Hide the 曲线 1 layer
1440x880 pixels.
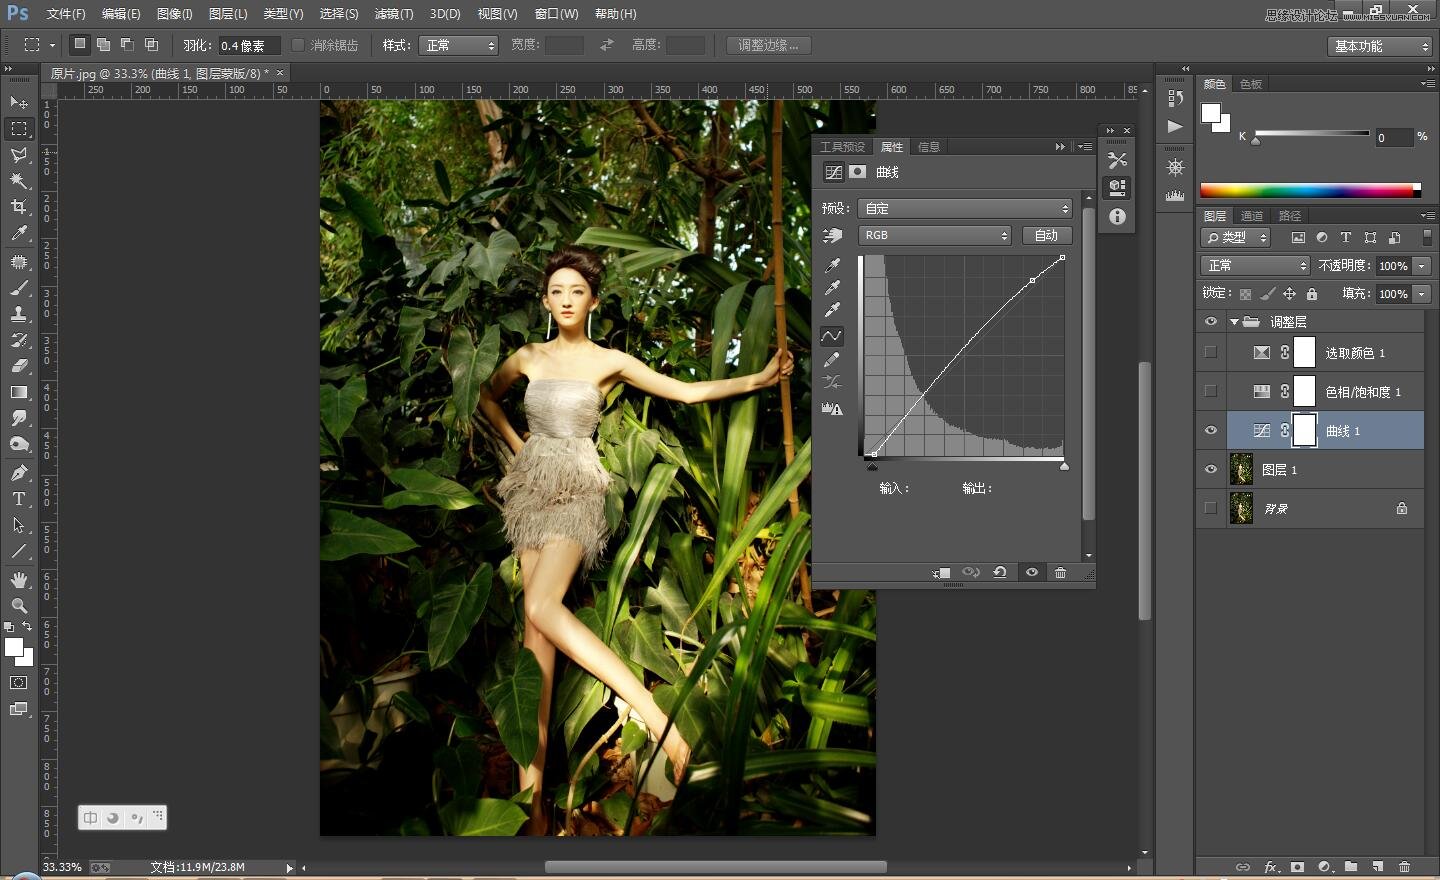pyautogui.click(x=1210, y=430)
